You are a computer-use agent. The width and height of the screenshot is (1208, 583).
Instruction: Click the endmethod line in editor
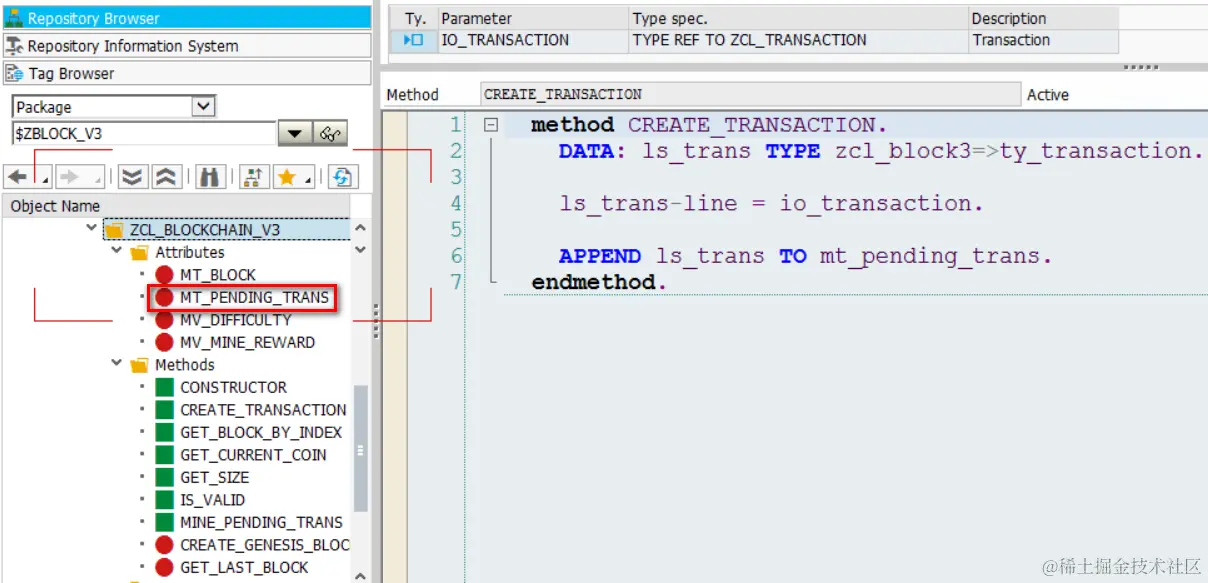598,283
